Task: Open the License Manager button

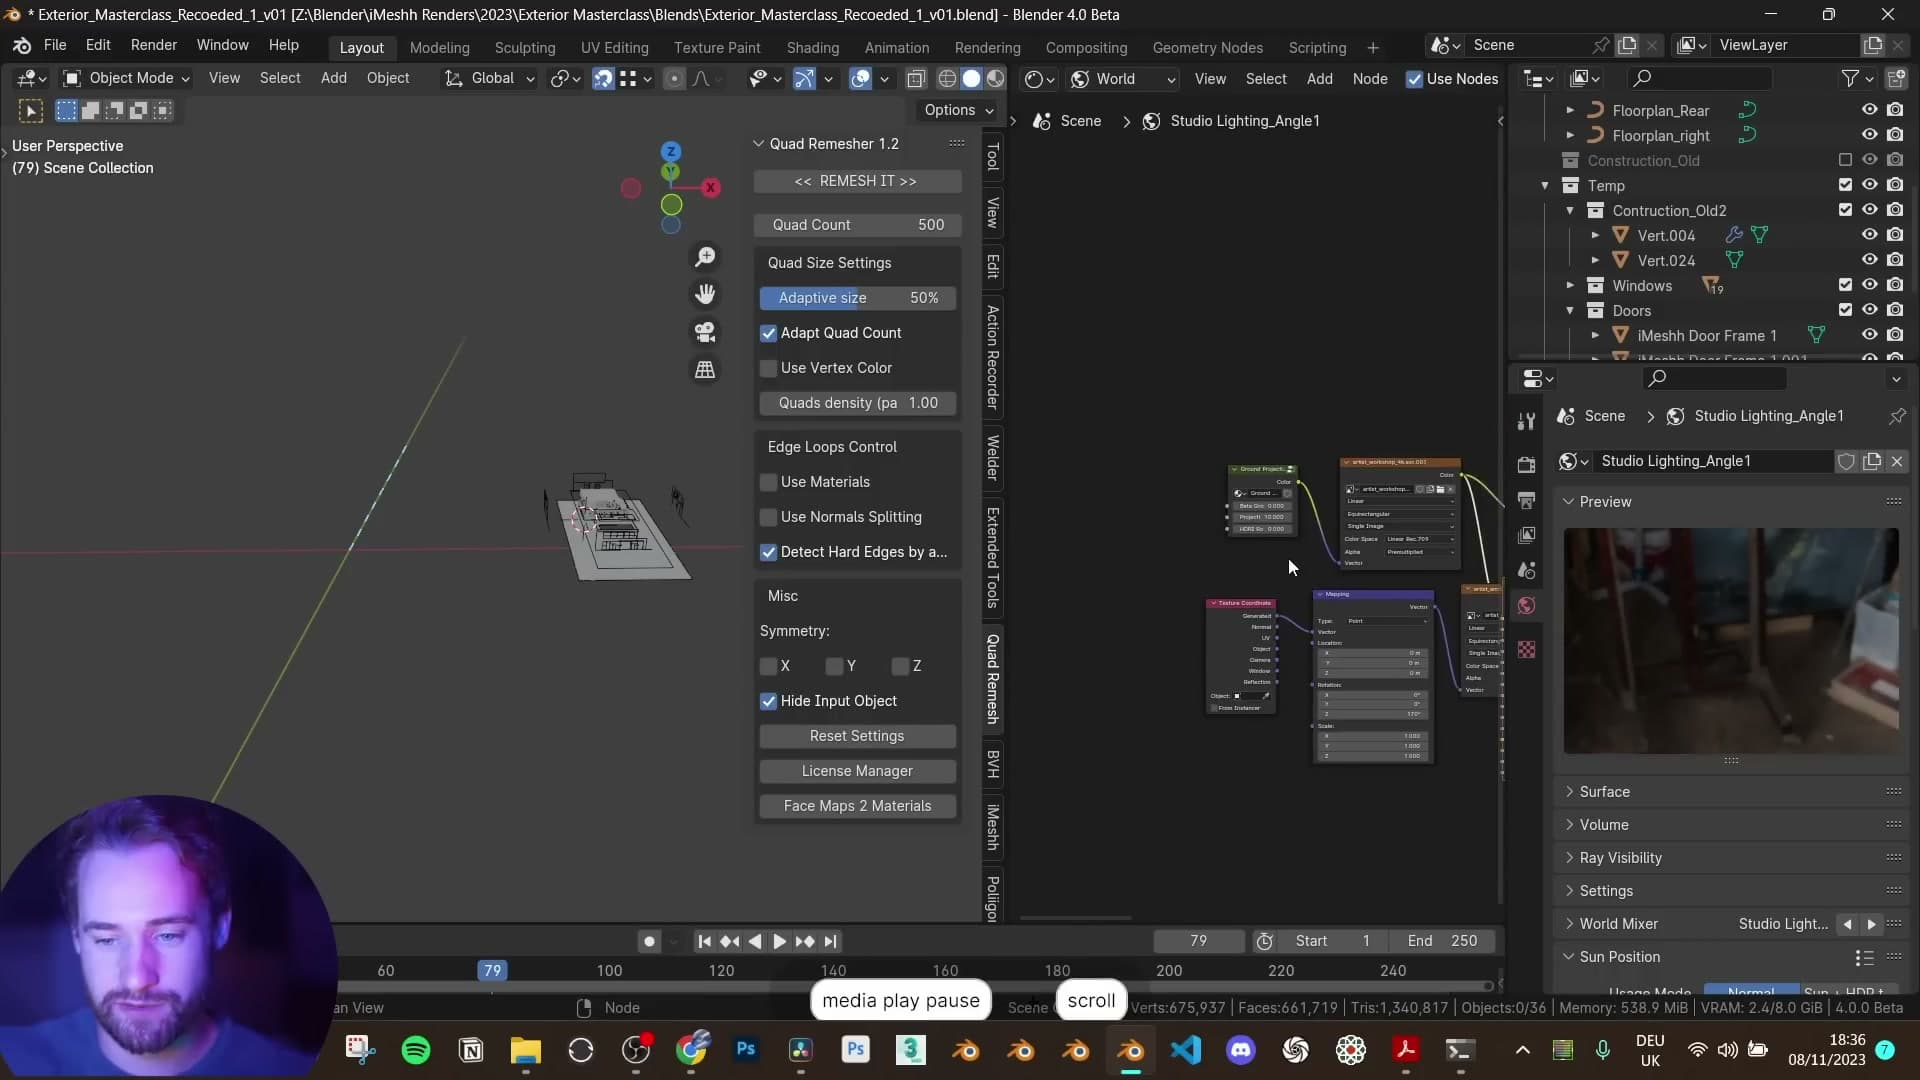Action: click(857, 771)
